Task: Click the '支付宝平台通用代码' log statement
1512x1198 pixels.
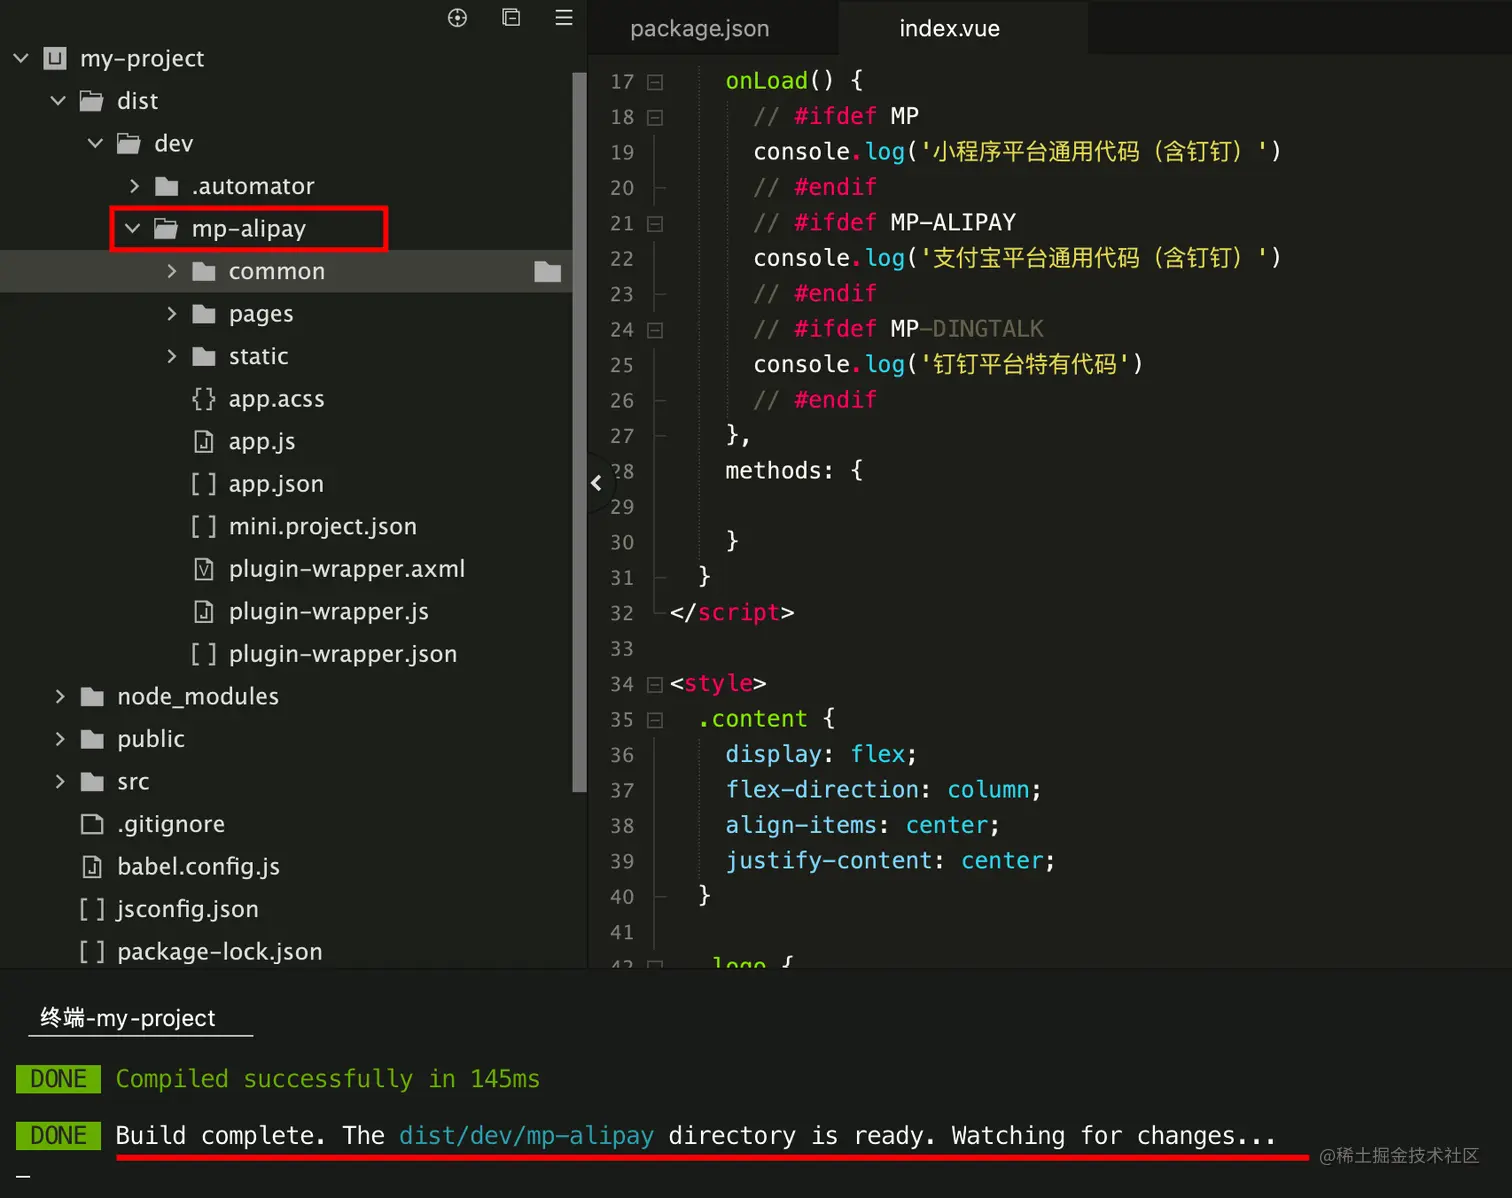Action: [1017, 258]
